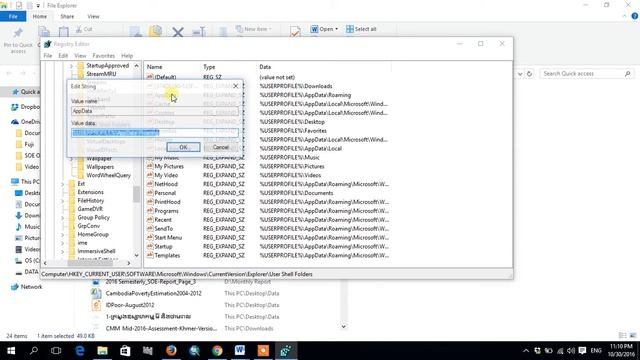
Task: Select the GameDVR registry key
Action: coord(90,209)
